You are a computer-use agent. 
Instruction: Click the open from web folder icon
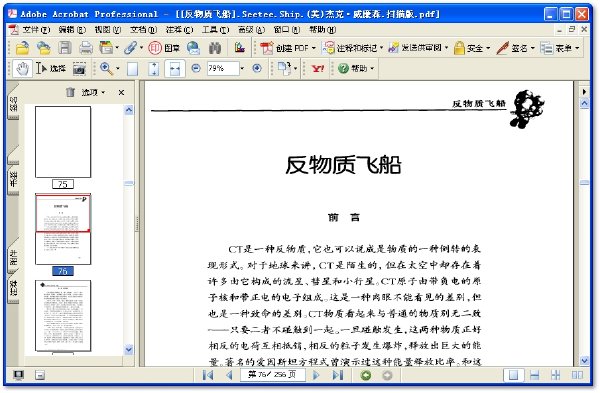pyautogui.click(x=44, y=48)
